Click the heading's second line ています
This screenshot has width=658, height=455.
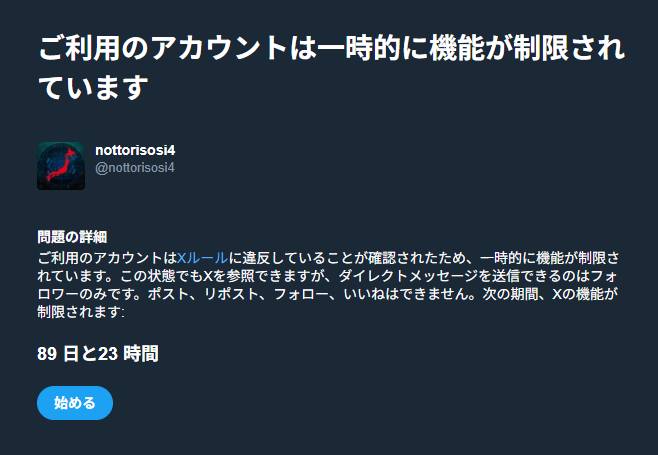click(x=93, y=88)
